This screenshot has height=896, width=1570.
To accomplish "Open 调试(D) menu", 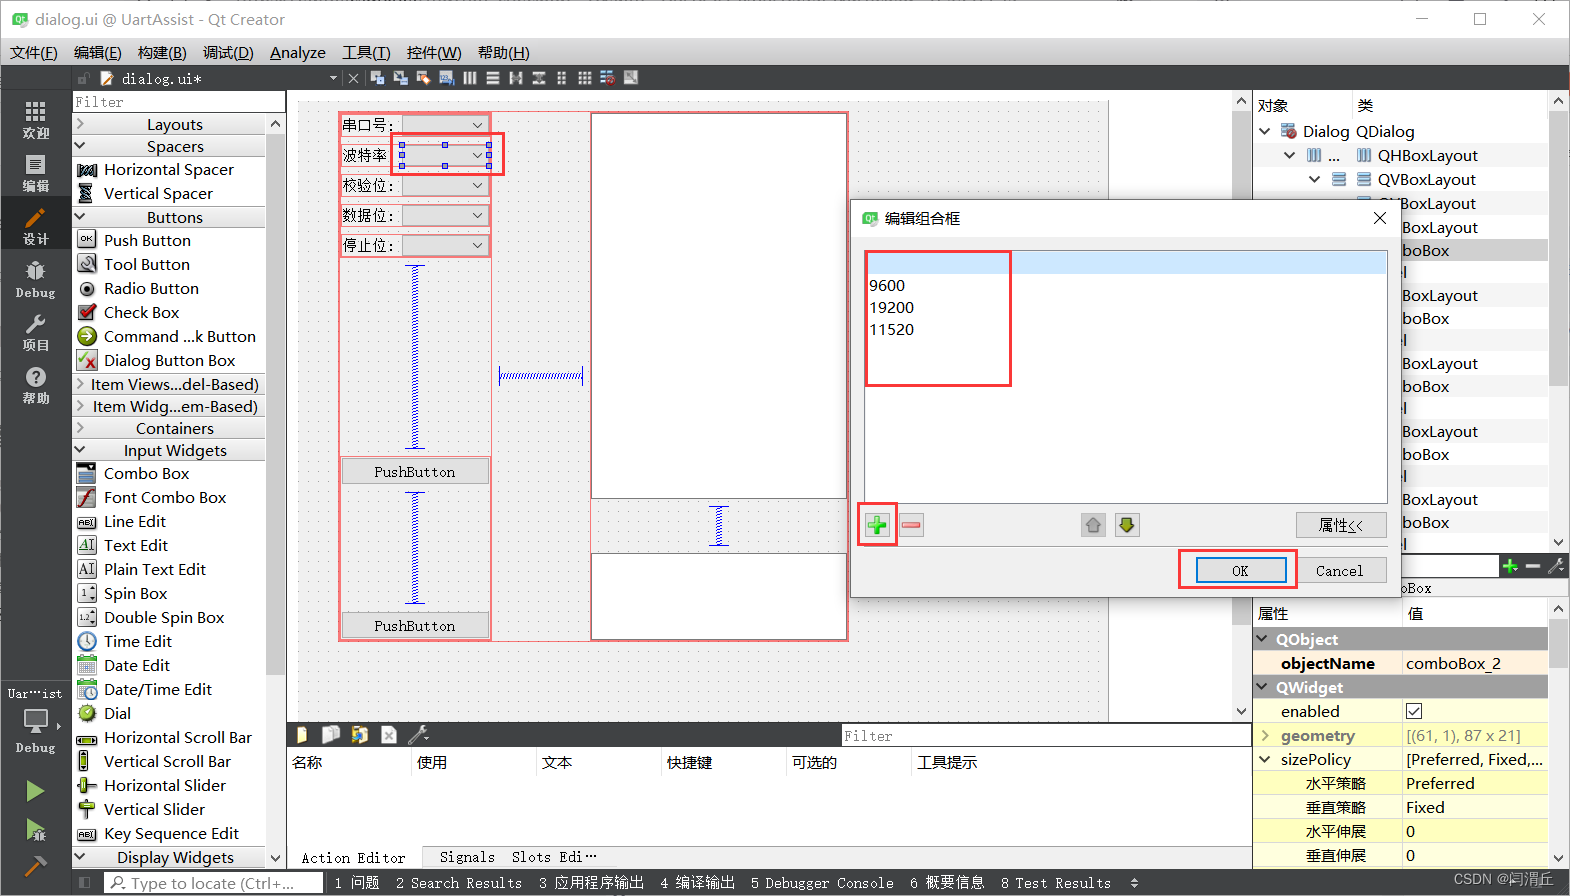I will click(228, 53).
